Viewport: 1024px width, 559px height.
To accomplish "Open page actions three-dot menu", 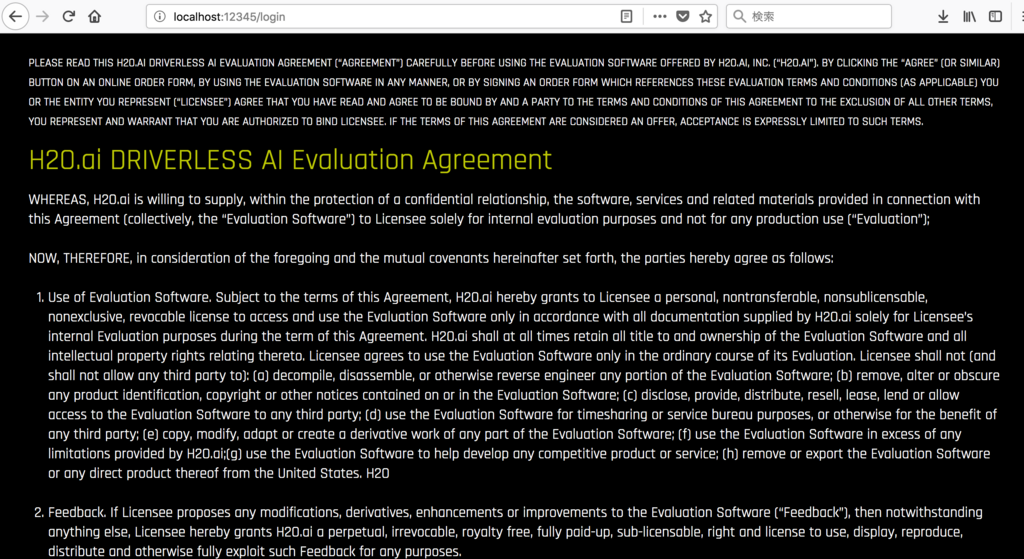I will point(660,17).
